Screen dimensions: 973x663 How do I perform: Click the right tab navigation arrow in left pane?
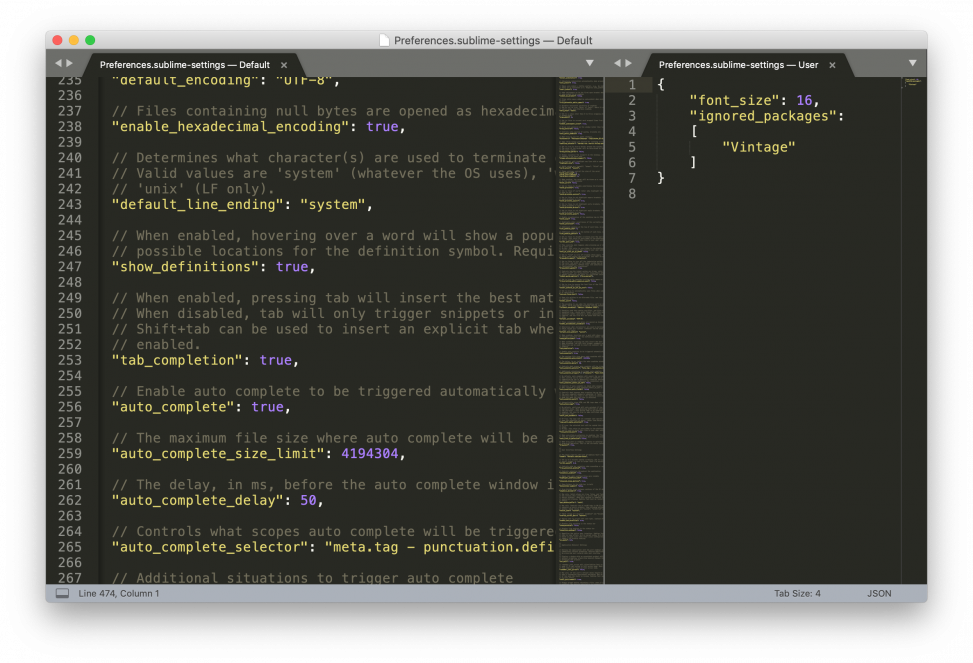tap(70, 62)
